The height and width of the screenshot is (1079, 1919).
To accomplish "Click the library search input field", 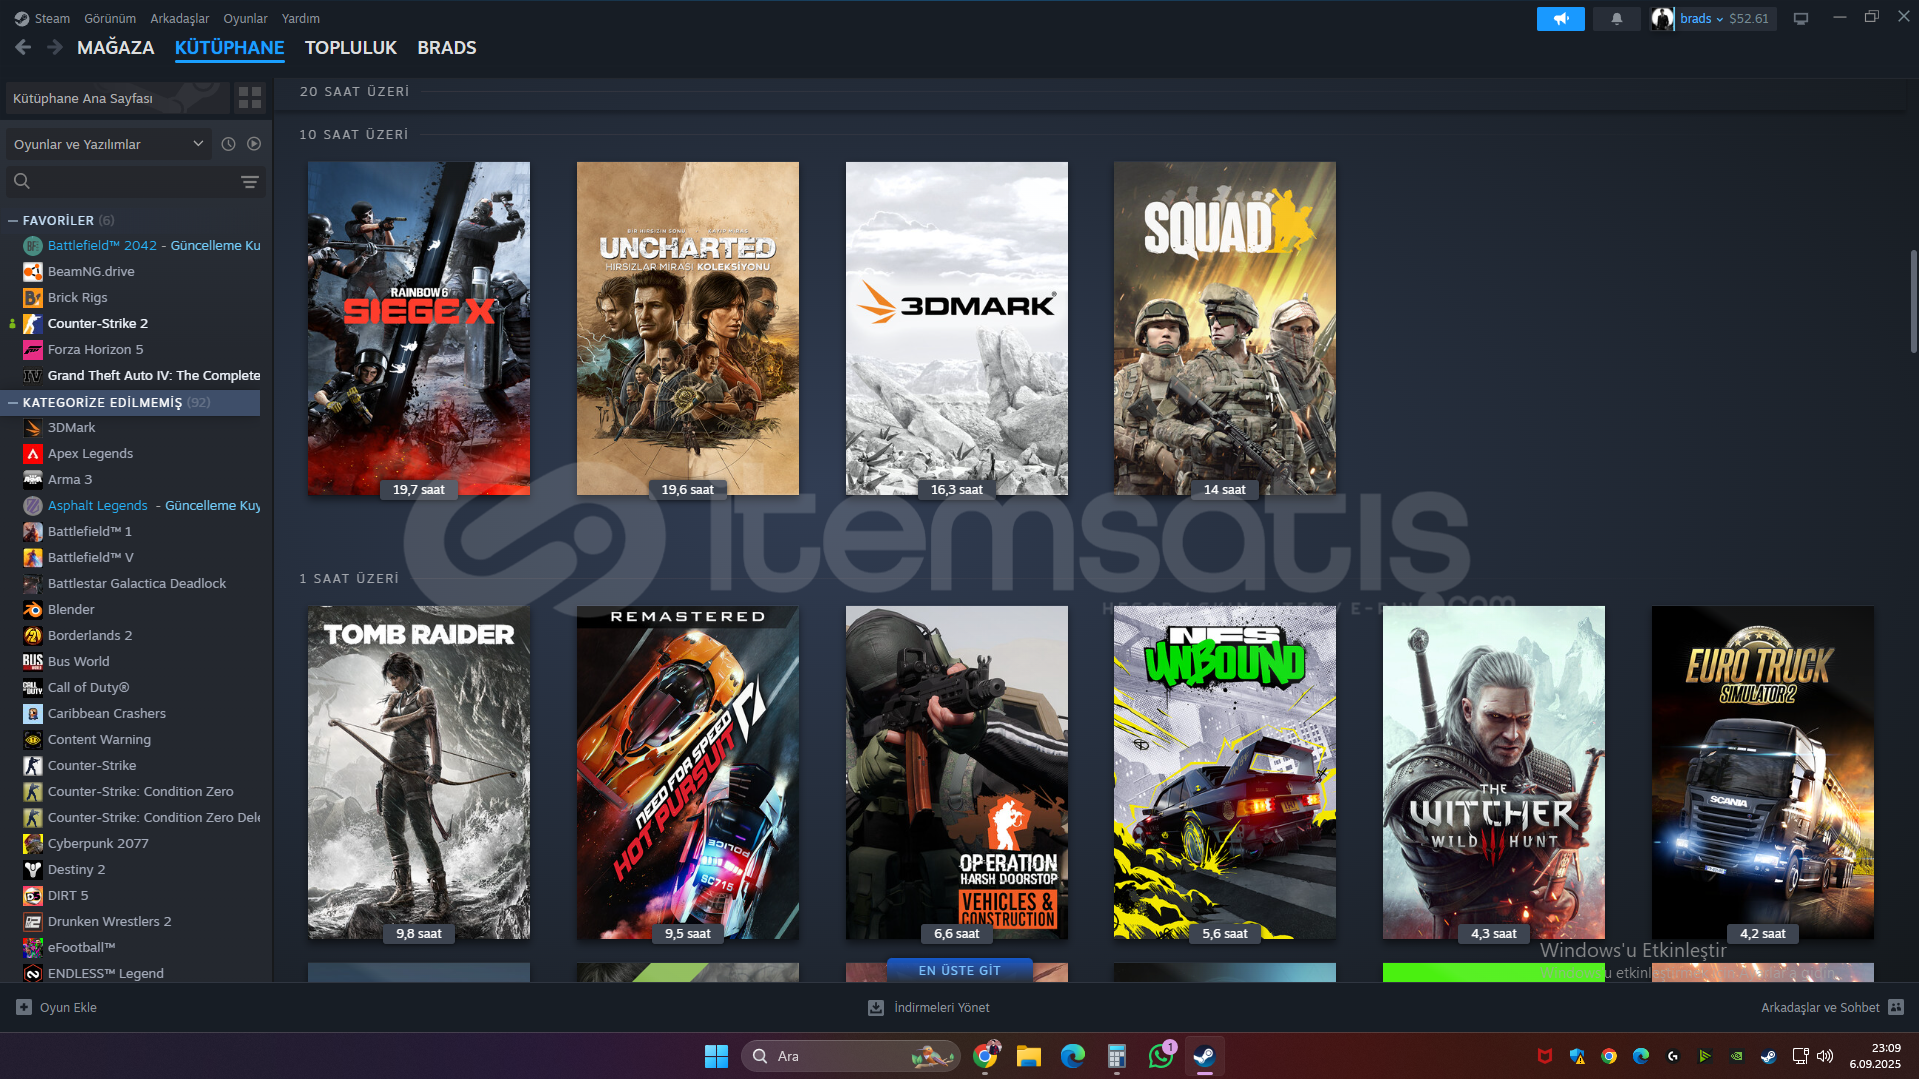I will tap(135, 181).
